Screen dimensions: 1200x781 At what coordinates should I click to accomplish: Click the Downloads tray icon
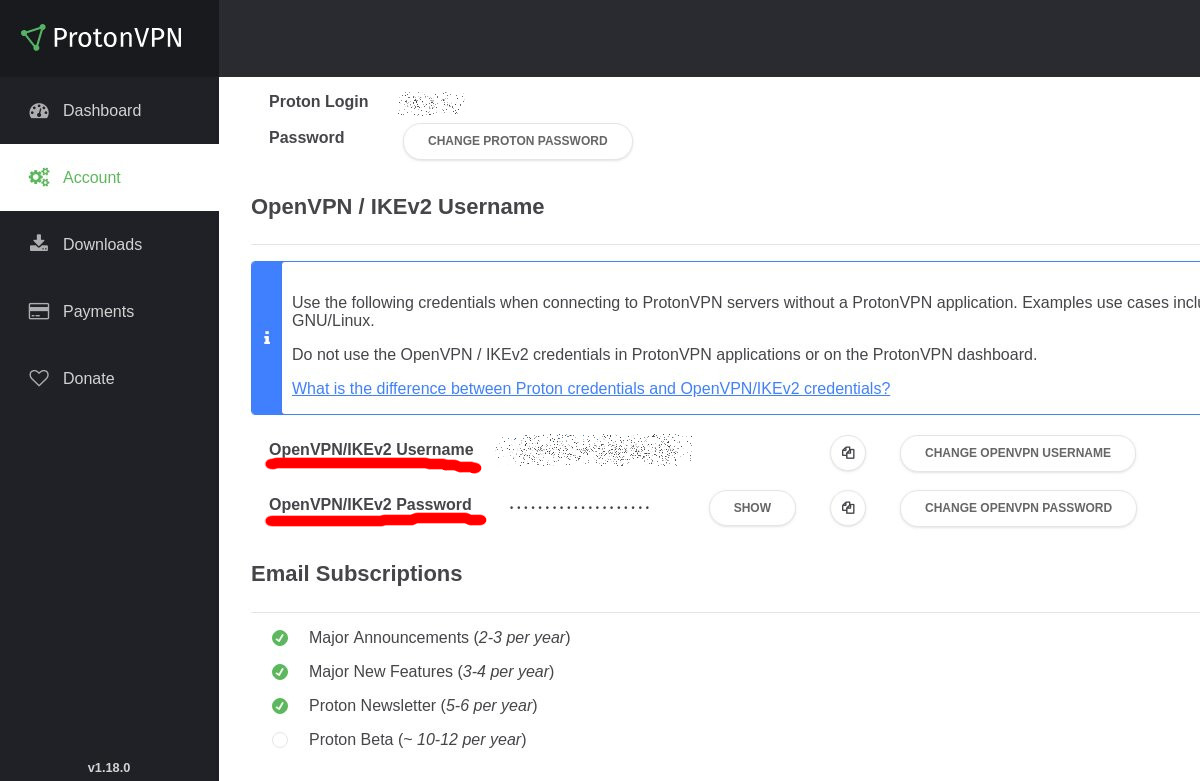coord(39,243)
